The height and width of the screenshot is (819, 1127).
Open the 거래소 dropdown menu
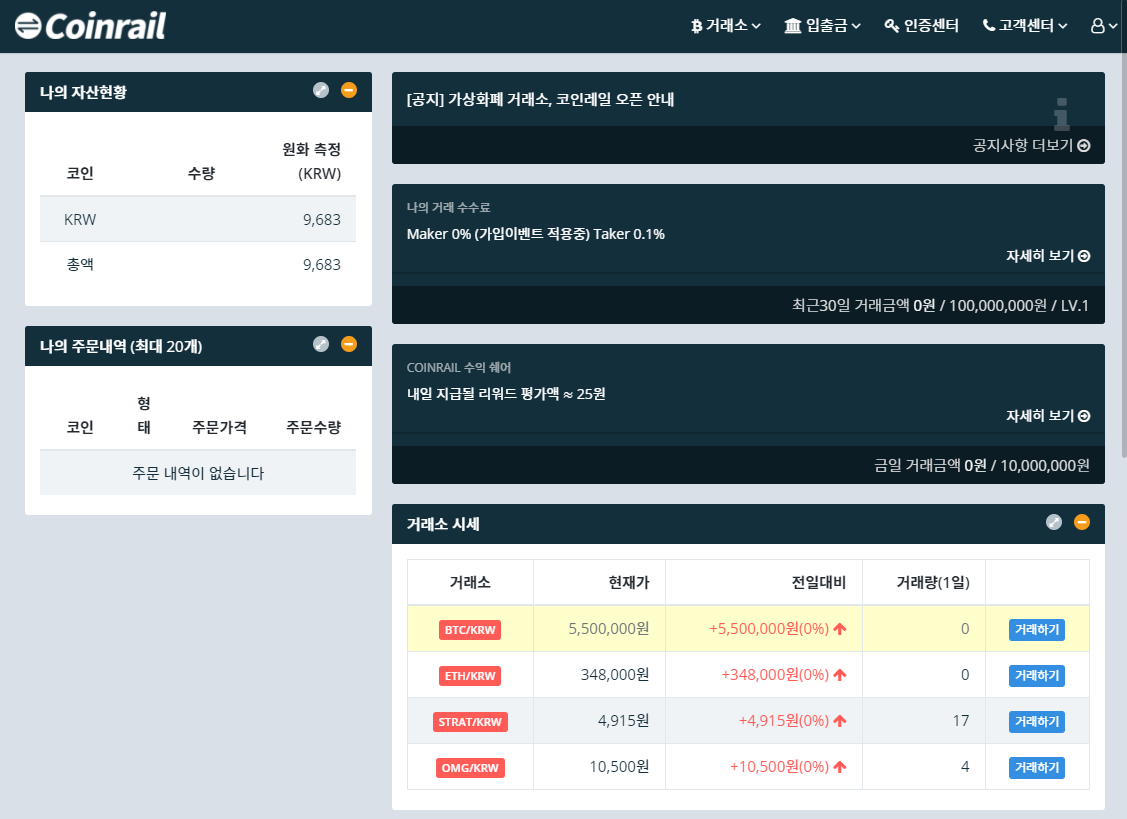coord(725,26)
